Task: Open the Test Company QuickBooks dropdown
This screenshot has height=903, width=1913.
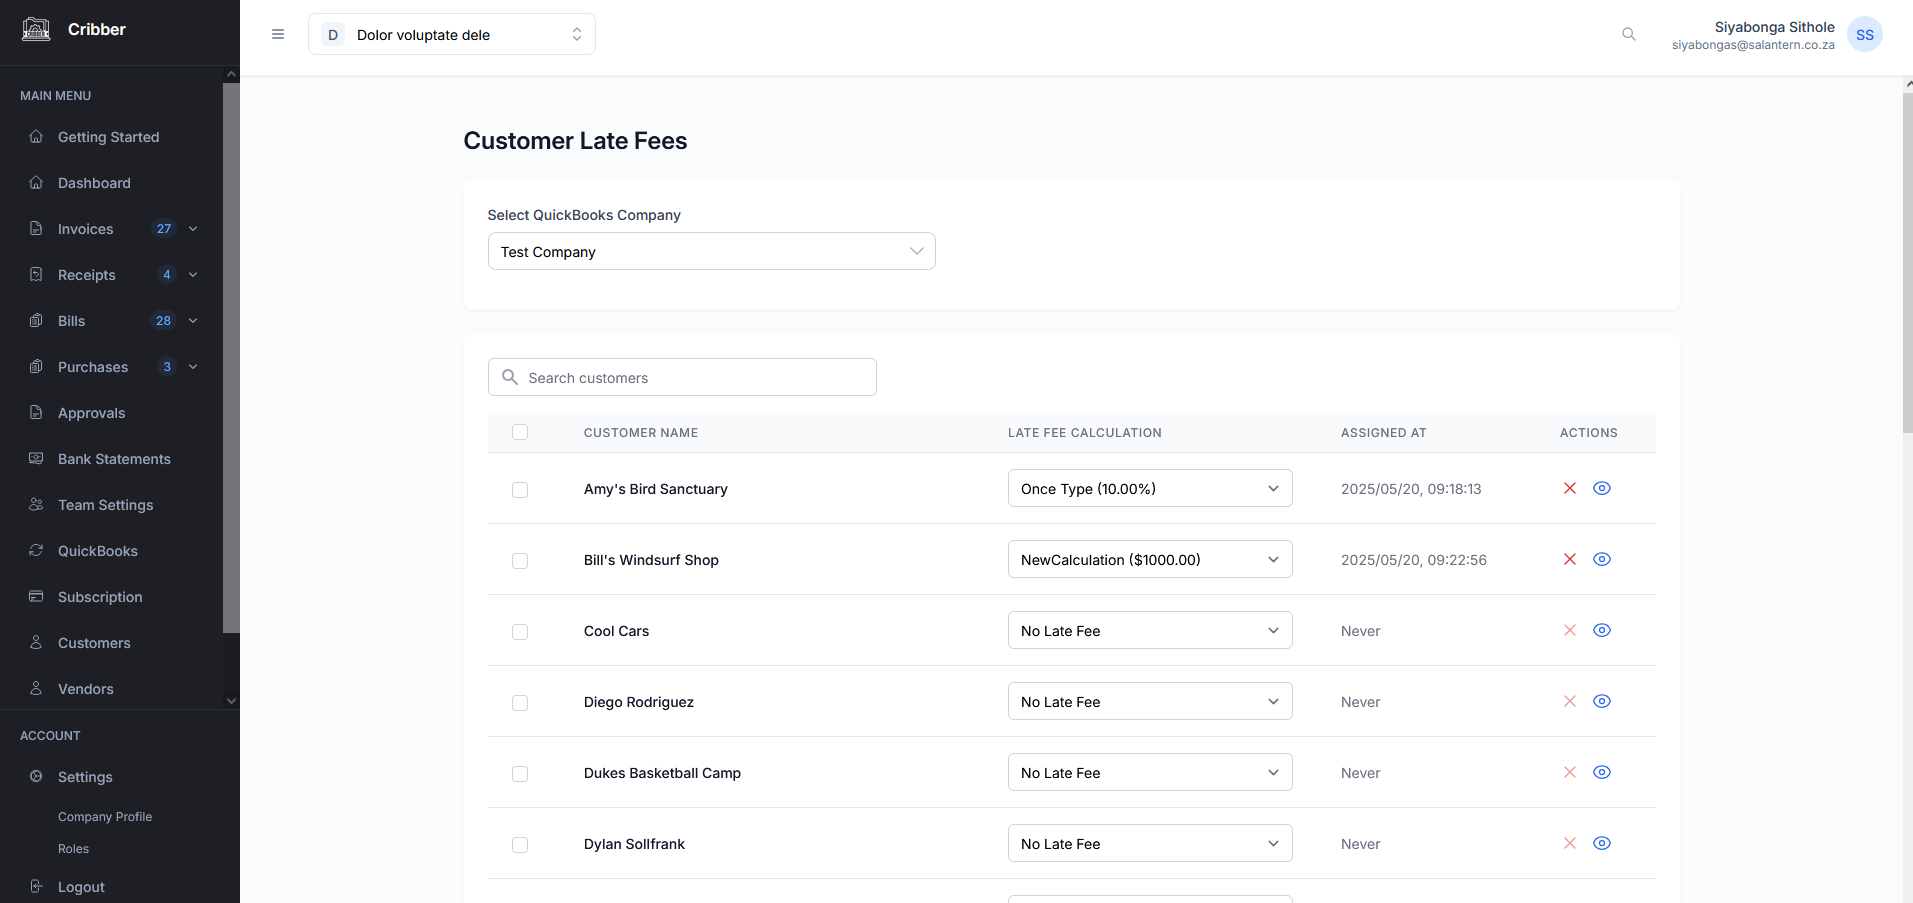Action: click(712, 251)
